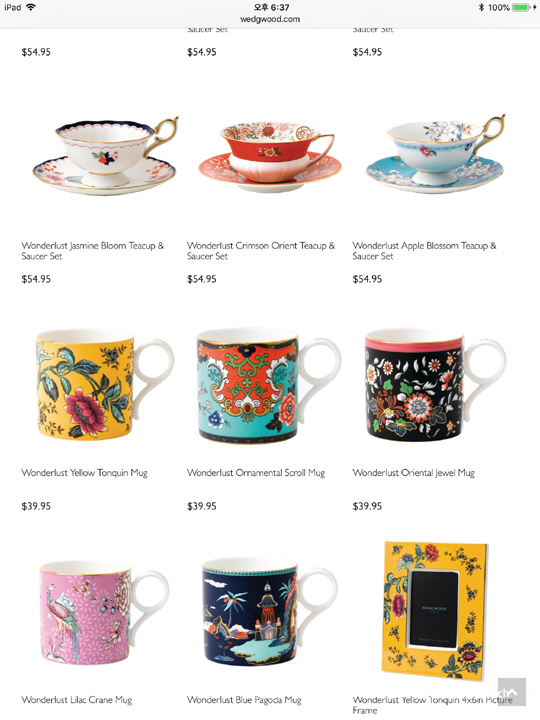Open Wonderlust Blue Pagoda Mug link

pyautogui.click(x=244, y=700)
